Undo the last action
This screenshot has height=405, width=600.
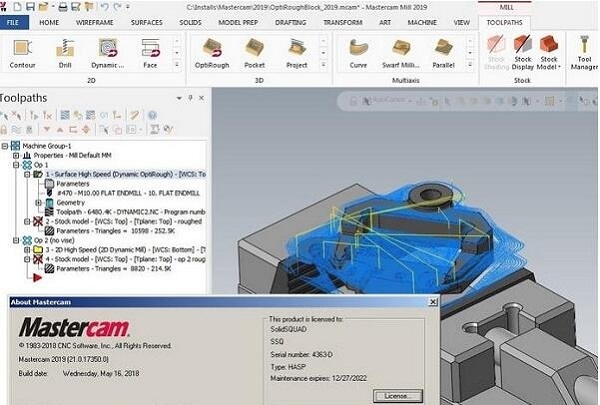(104, 7)
